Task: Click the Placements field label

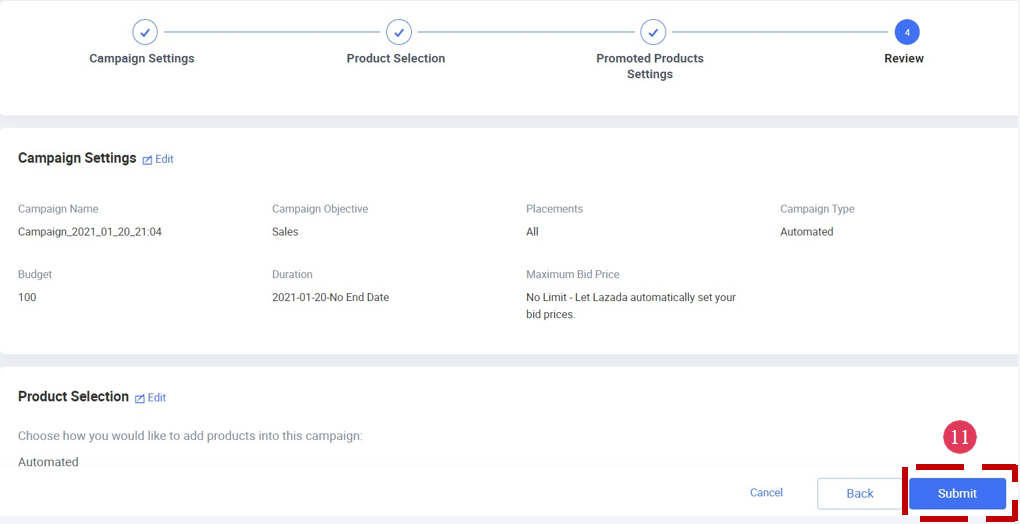Action: (x=554, y=209)
